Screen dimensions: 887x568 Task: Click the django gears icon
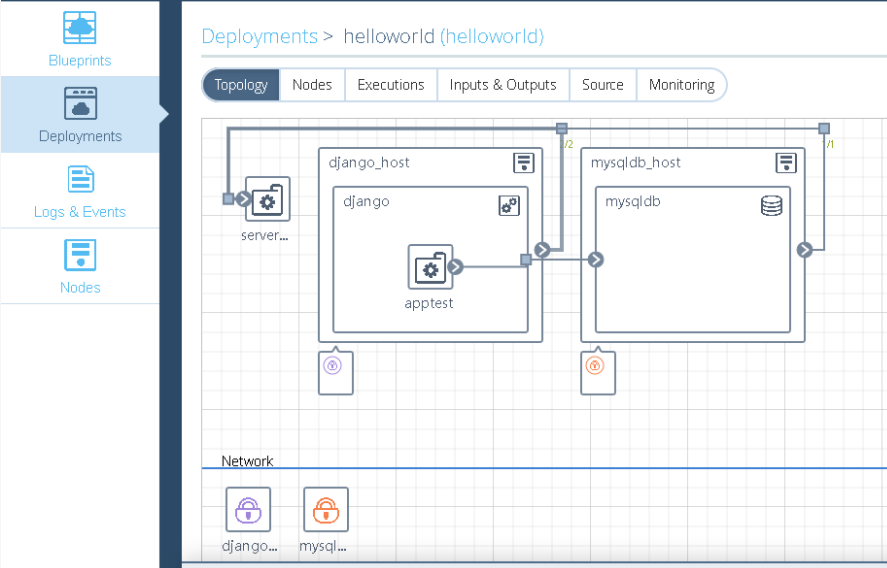pos(509,206)
